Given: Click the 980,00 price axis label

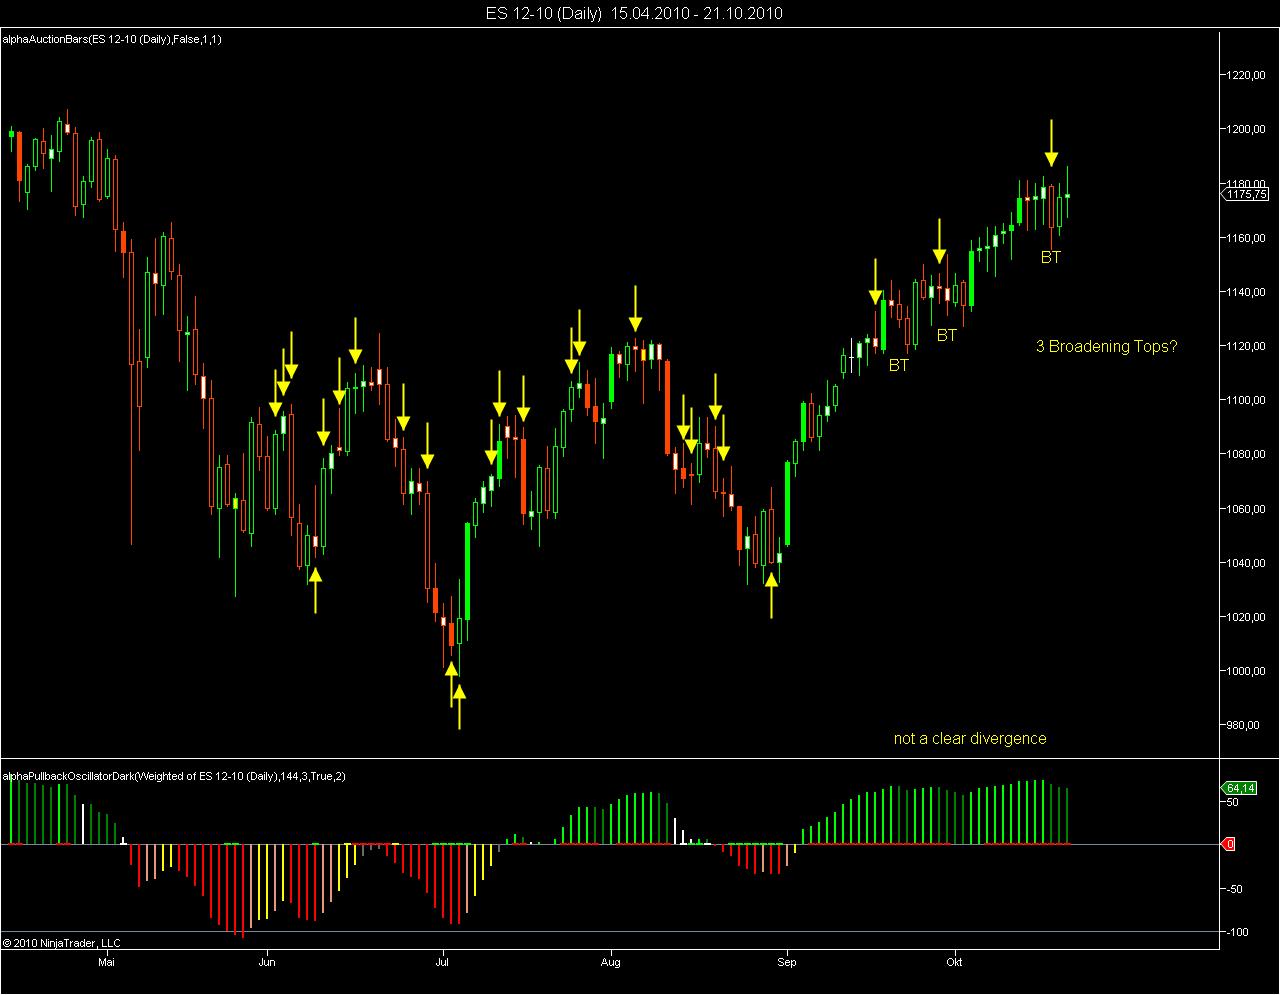Looking at the screenshot, I should pyautogui.click(x=1245, y=725).
